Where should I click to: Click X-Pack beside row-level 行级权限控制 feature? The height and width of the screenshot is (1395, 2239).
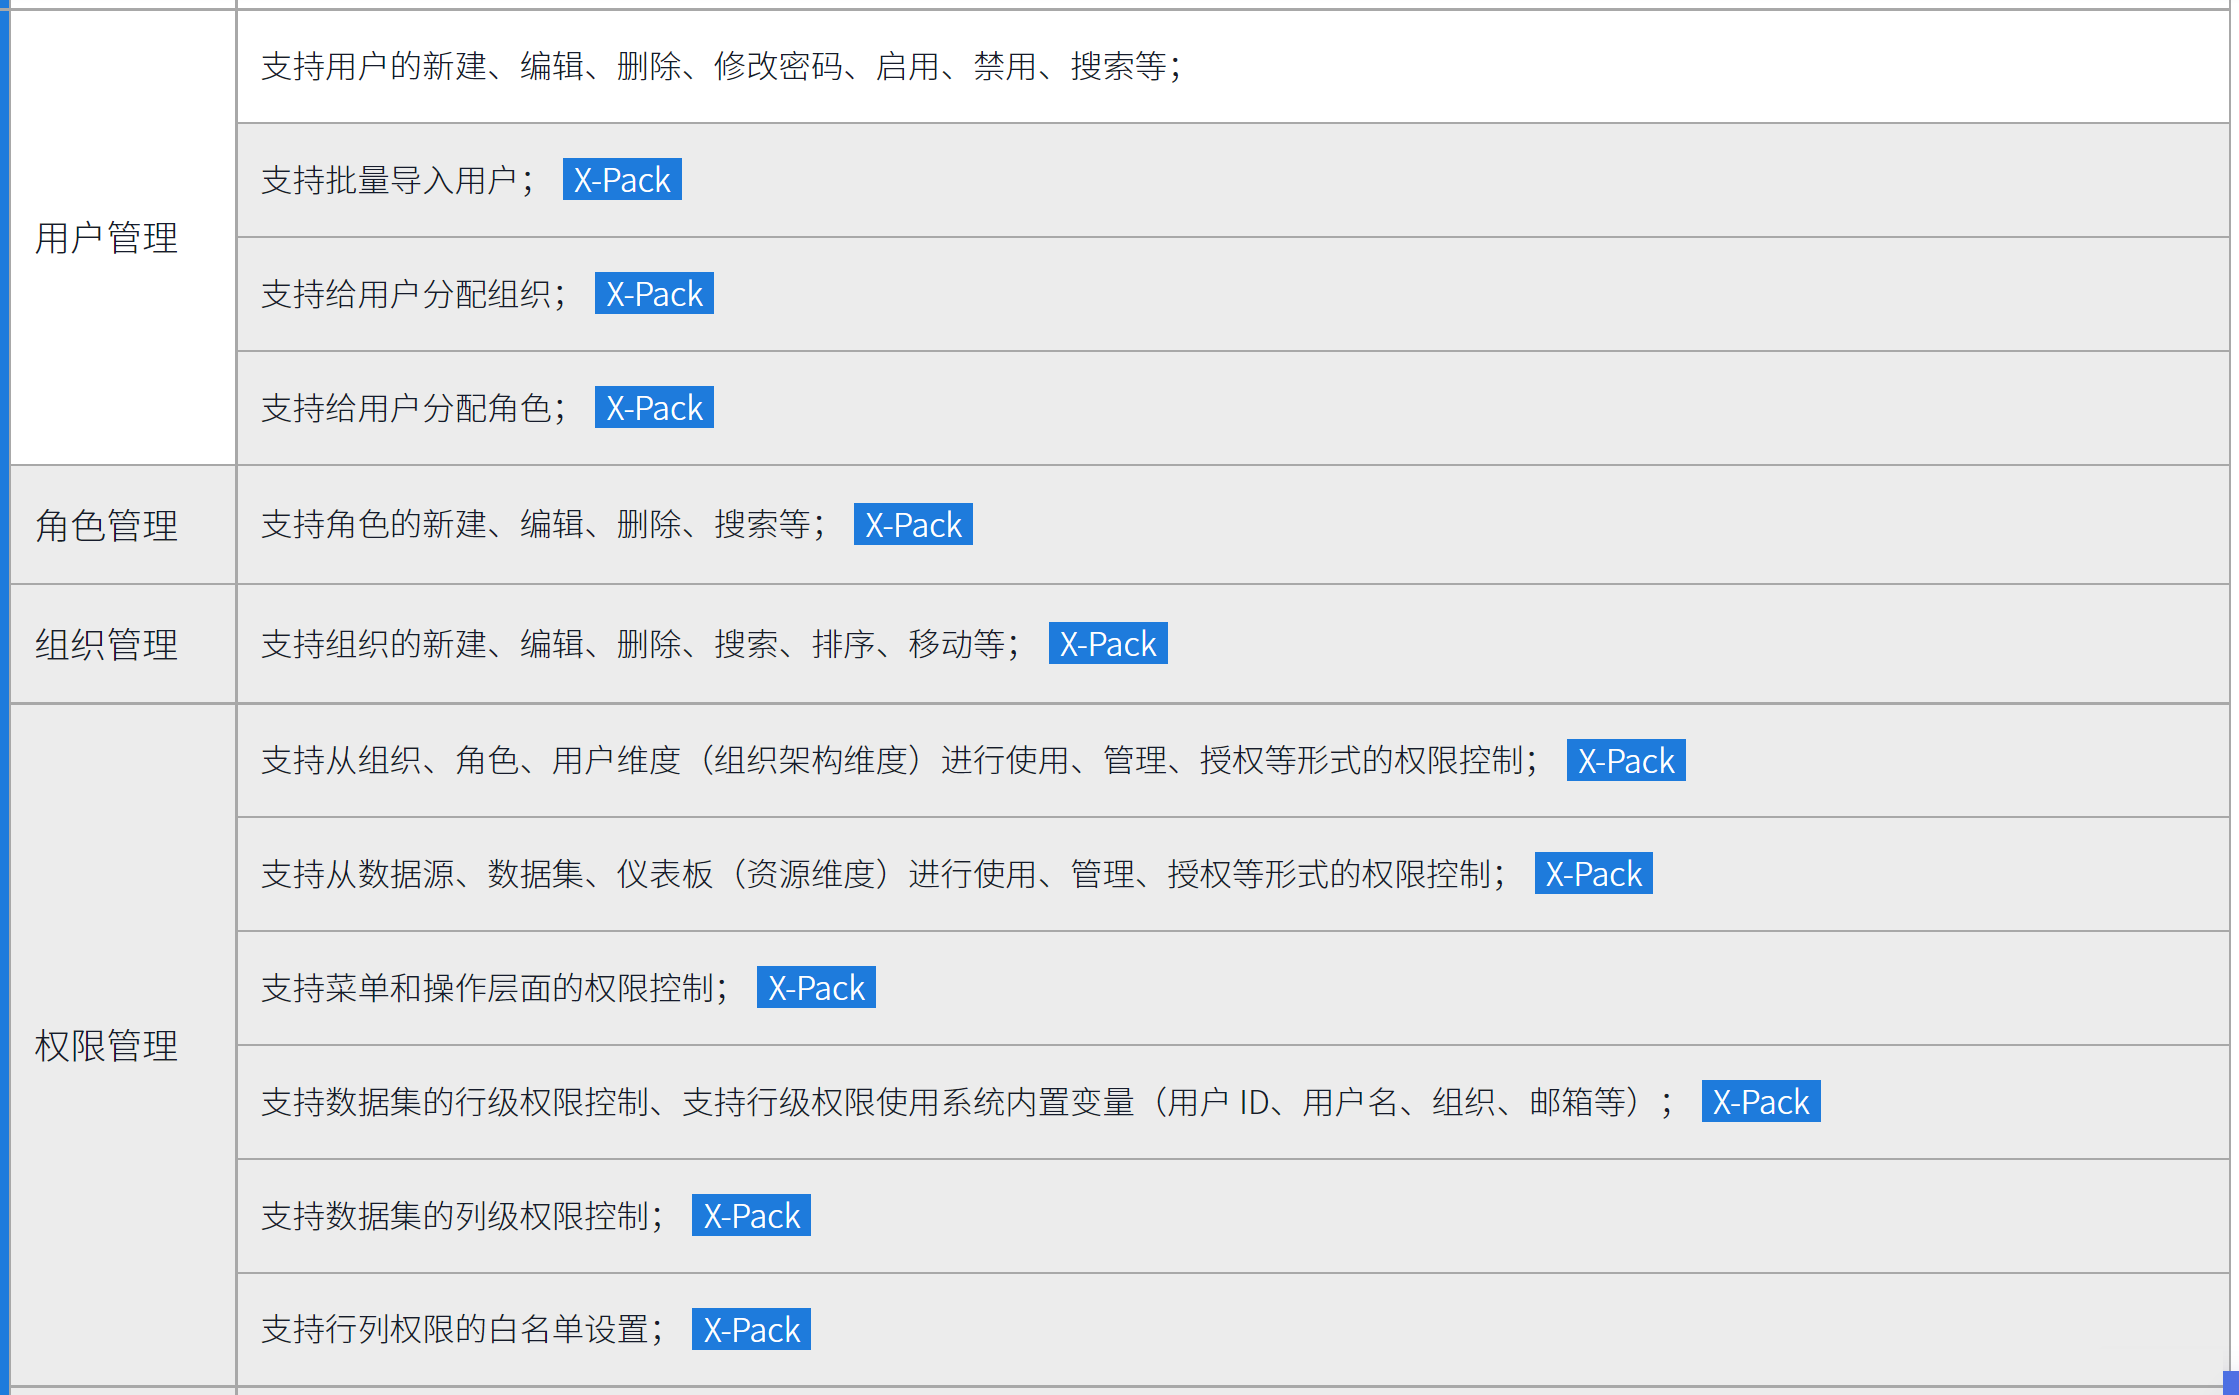[1761, 1101]
